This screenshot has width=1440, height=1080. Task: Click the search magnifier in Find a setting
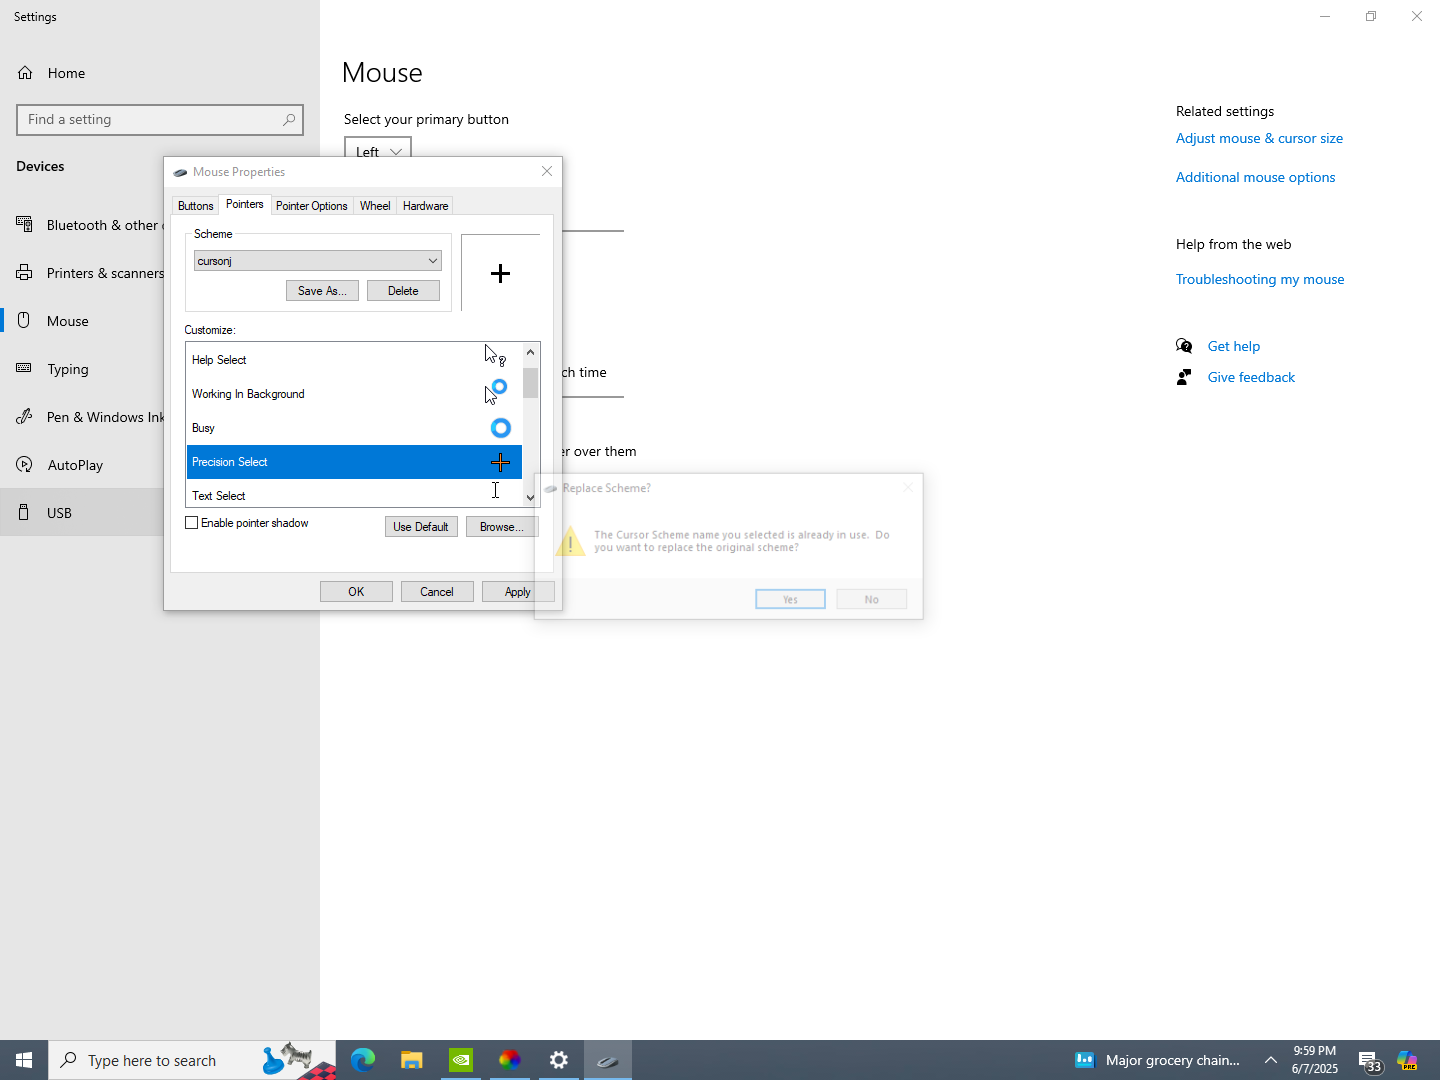click(289, 119)
